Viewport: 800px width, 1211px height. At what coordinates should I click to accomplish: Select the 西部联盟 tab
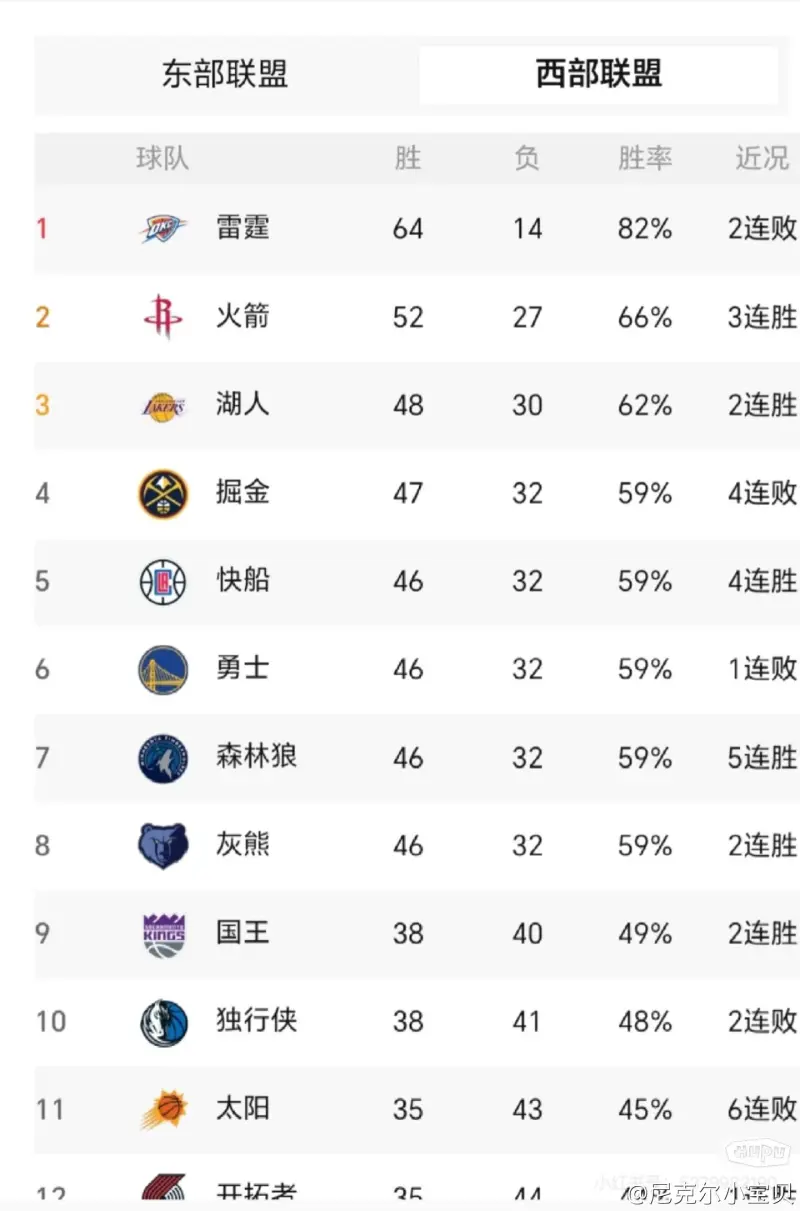coord(598,75)
